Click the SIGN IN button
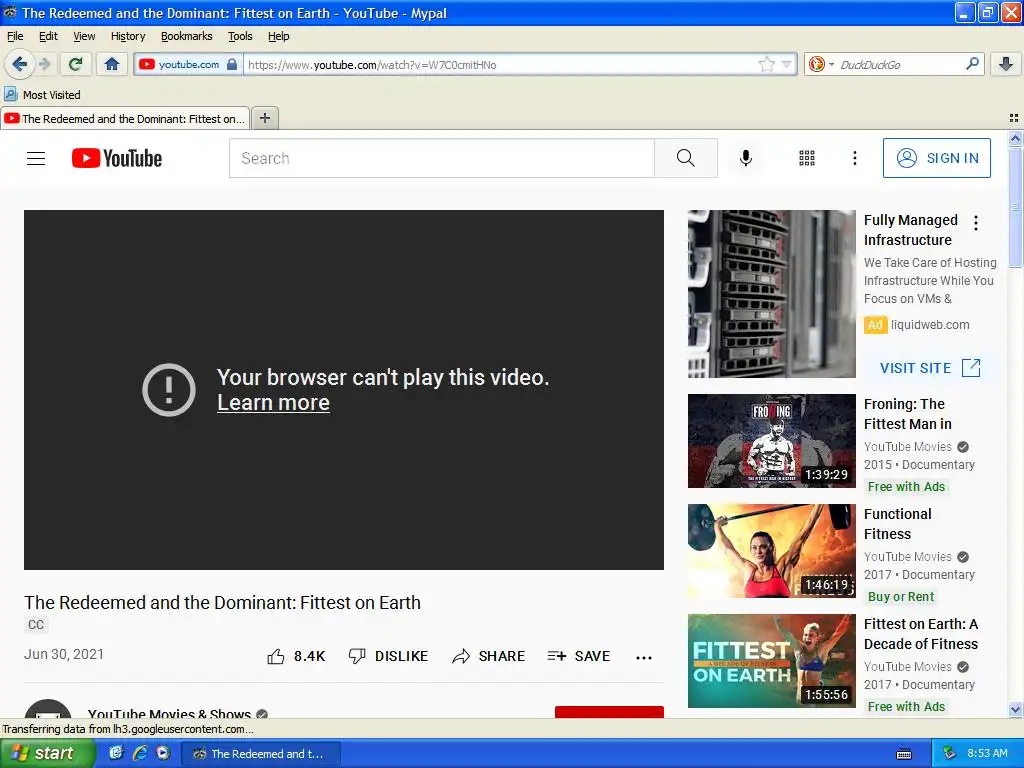This screenshot has height=768, width=1024. (x=936, y=158)
